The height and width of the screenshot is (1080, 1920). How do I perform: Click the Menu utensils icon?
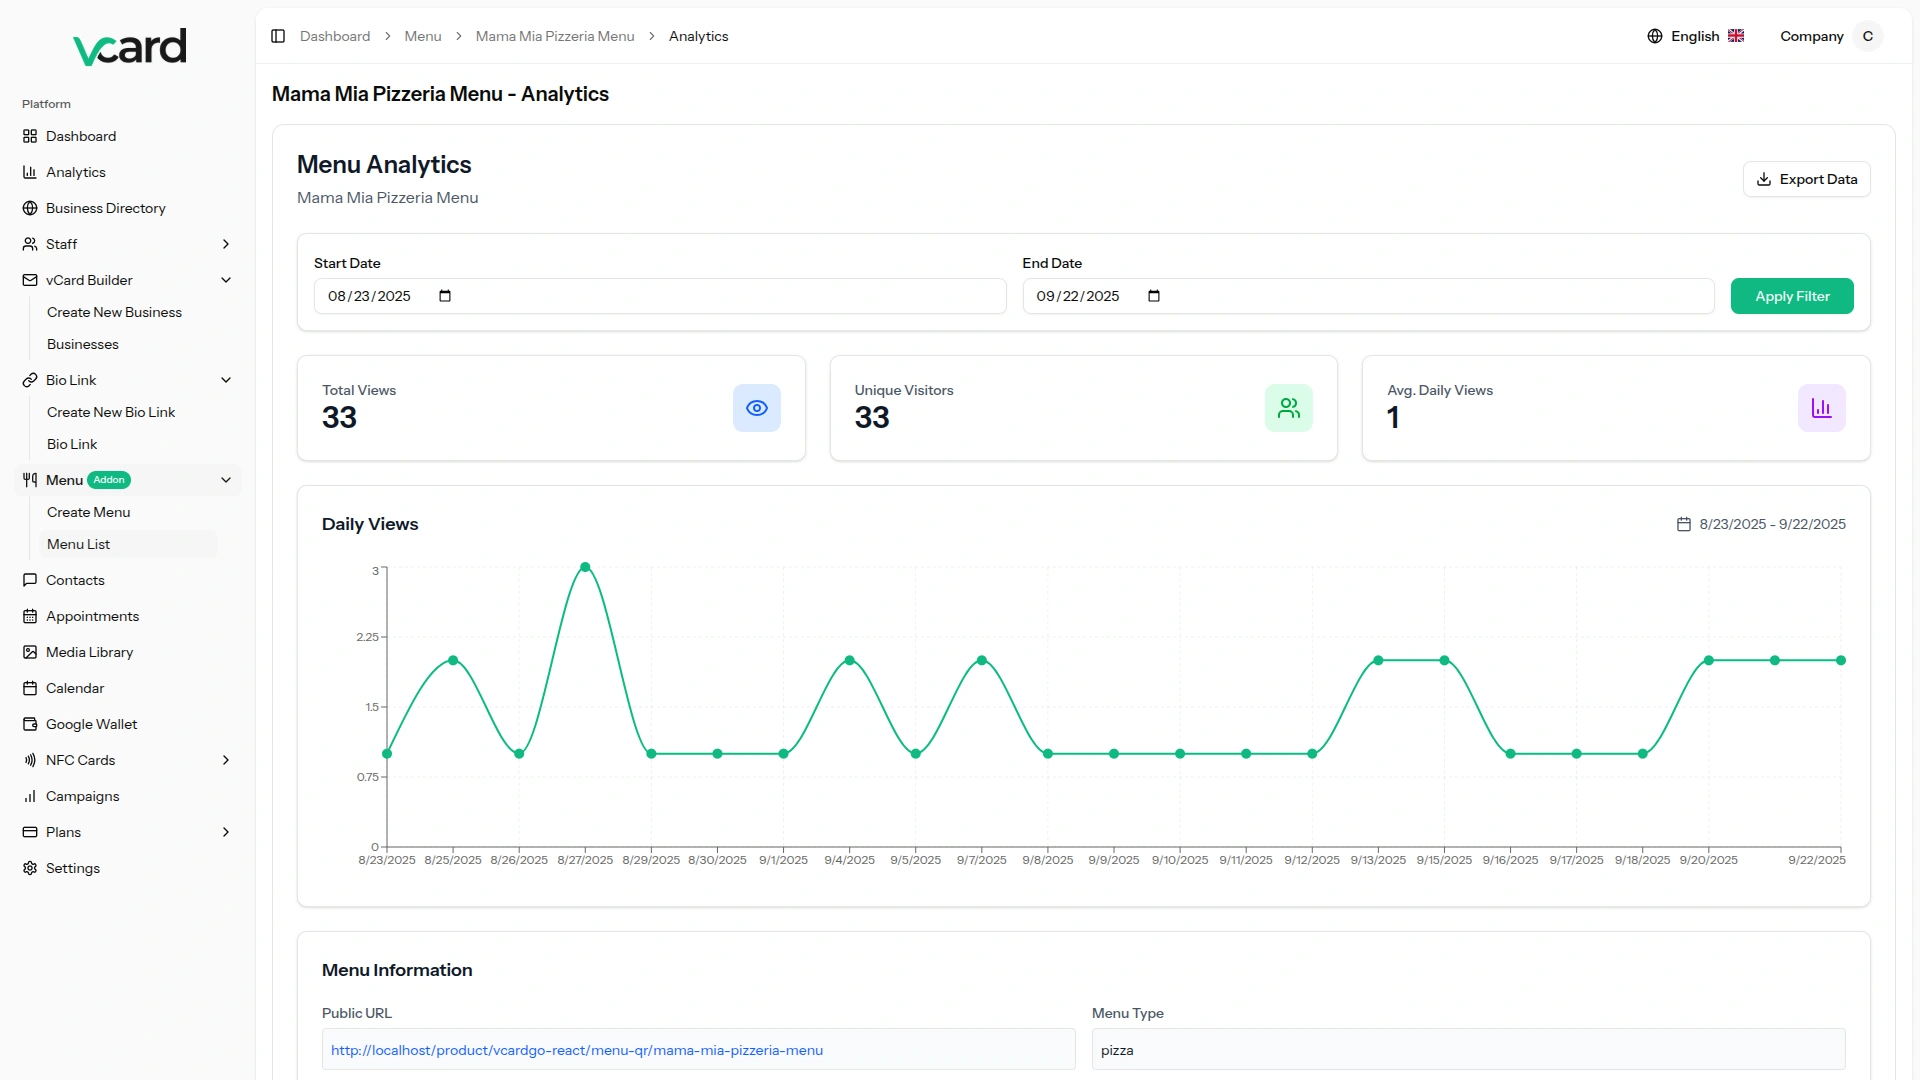tap(30, 480)
